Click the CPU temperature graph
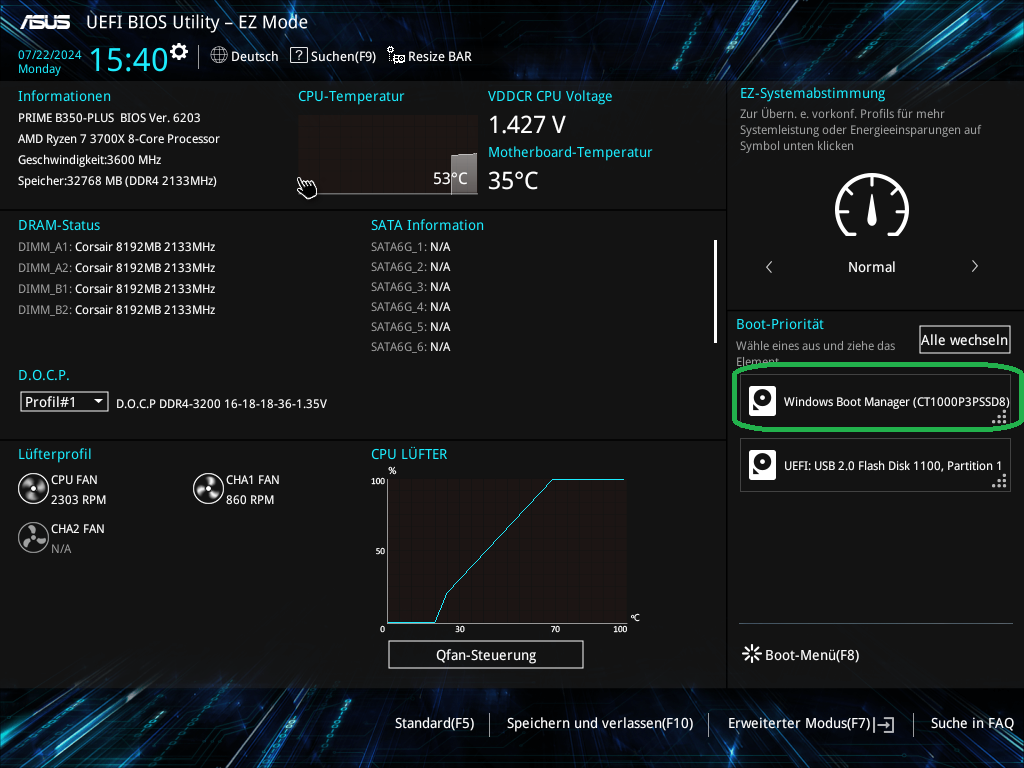Viewport: 1024px width, 768px height. pos(388,155)
